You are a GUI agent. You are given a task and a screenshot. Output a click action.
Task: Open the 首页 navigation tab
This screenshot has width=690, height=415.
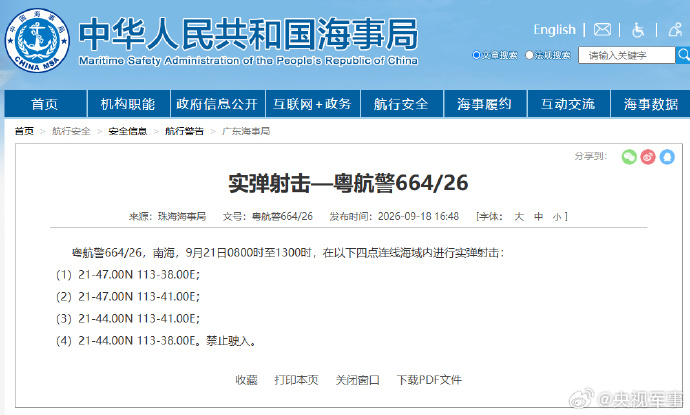(45, 104)
